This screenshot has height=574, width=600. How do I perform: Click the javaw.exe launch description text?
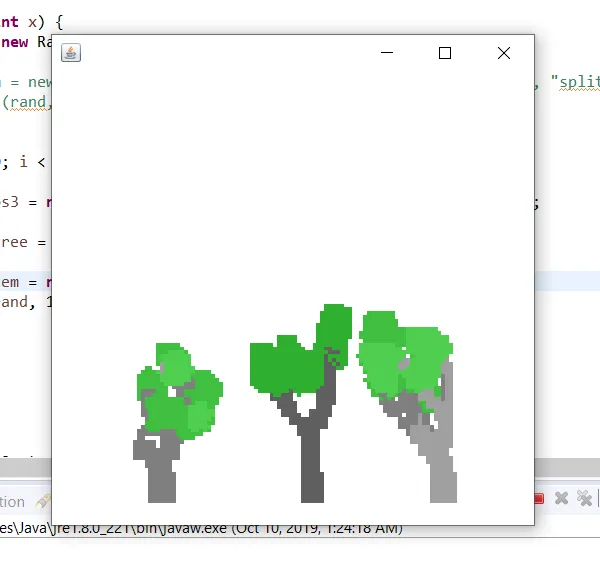click(201, 528)
